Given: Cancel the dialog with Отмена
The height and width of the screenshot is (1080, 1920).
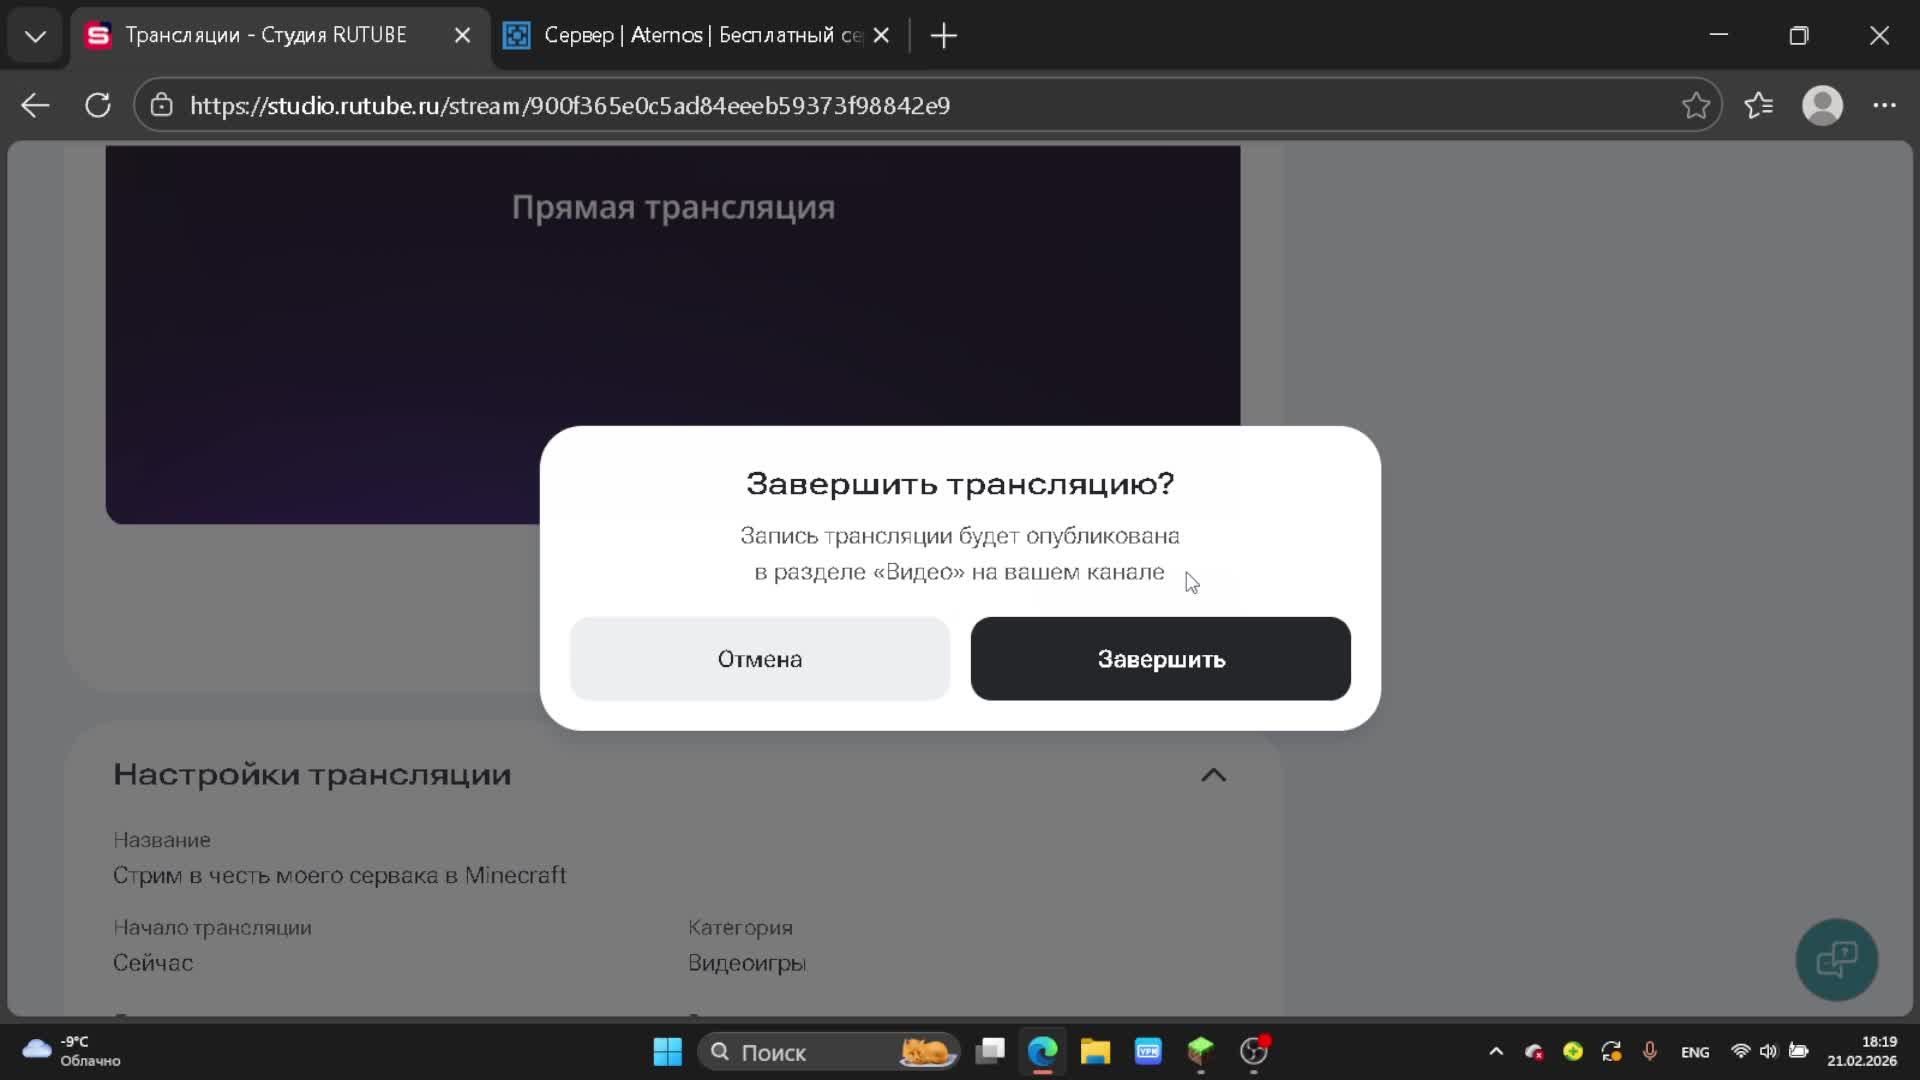Looking at the screenshot, I should point(759,659).
